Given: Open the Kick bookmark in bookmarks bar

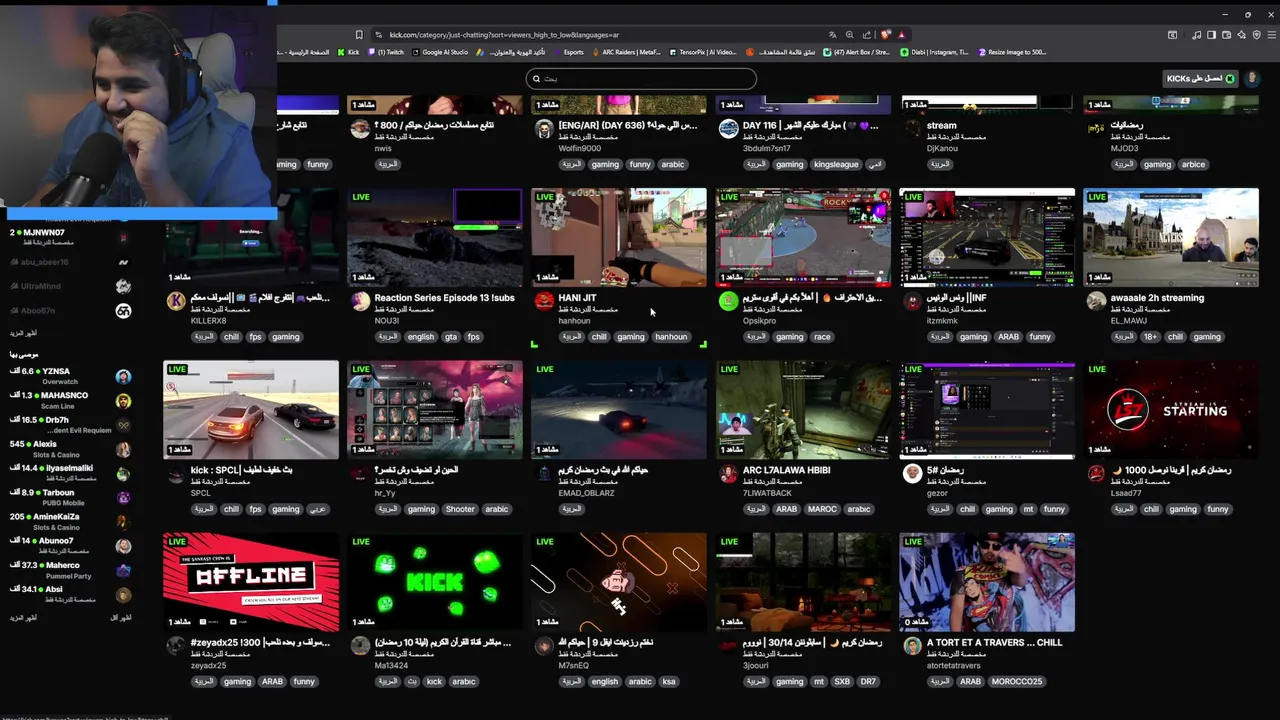Looking at the screenshot, I should coord(348,52).
